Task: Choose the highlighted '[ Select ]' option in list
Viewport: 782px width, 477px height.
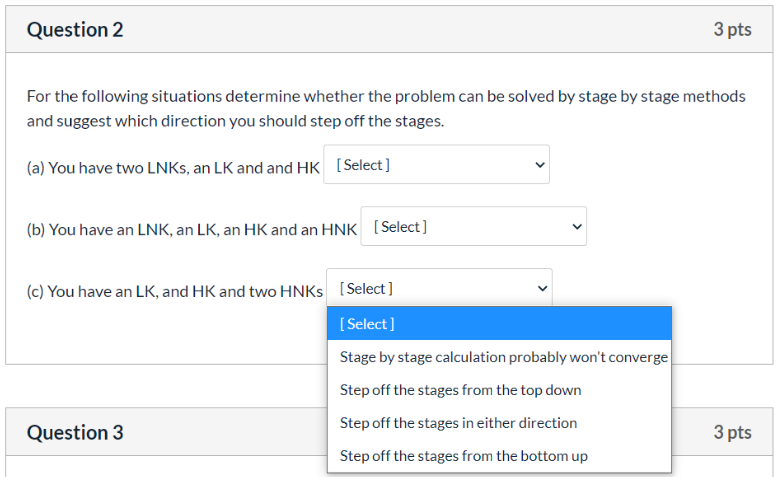Action: pos(499,324)
